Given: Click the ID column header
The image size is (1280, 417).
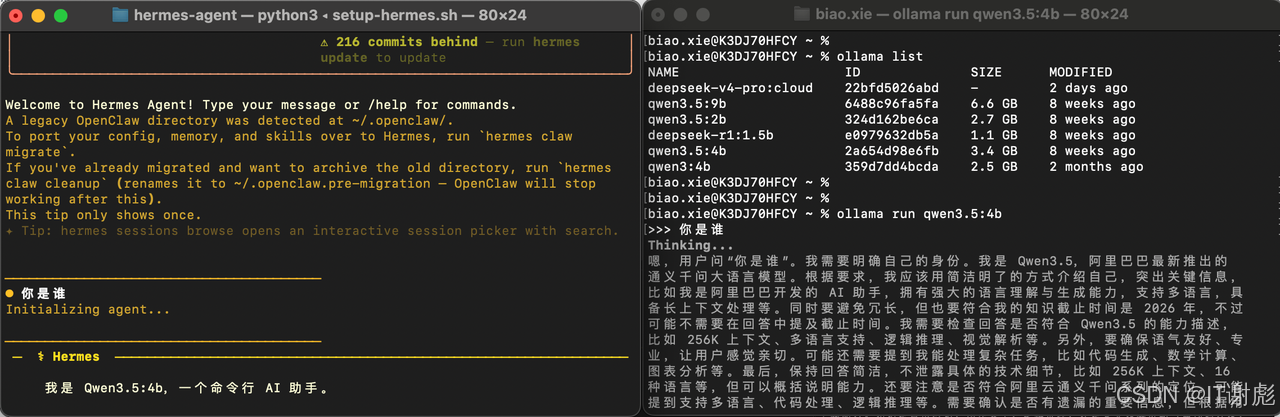Looking at the screenshot, I should [852, 72].
